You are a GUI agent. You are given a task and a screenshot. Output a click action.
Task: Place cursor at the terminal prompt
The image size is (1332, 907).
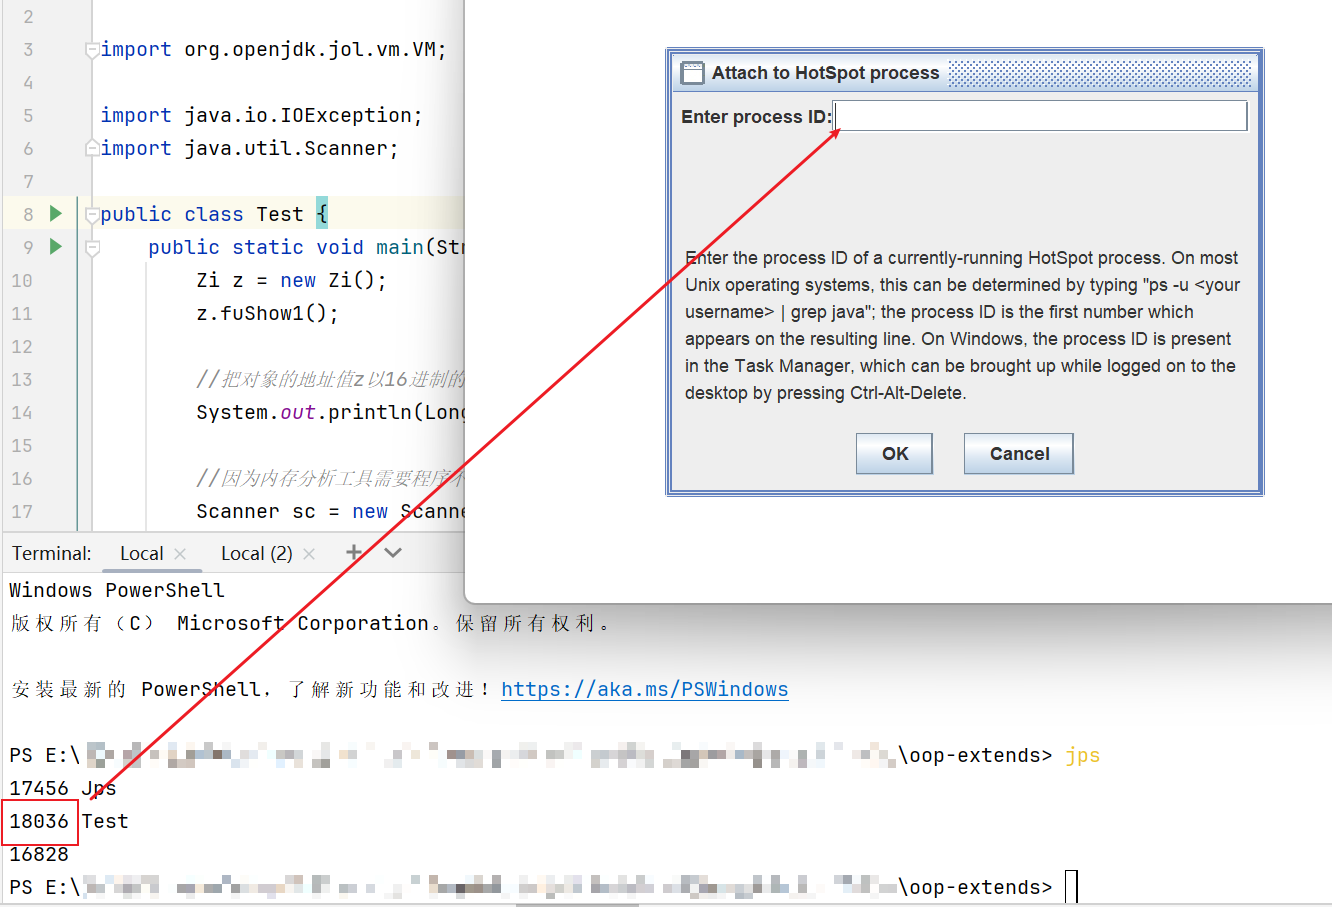(1071, 887)
